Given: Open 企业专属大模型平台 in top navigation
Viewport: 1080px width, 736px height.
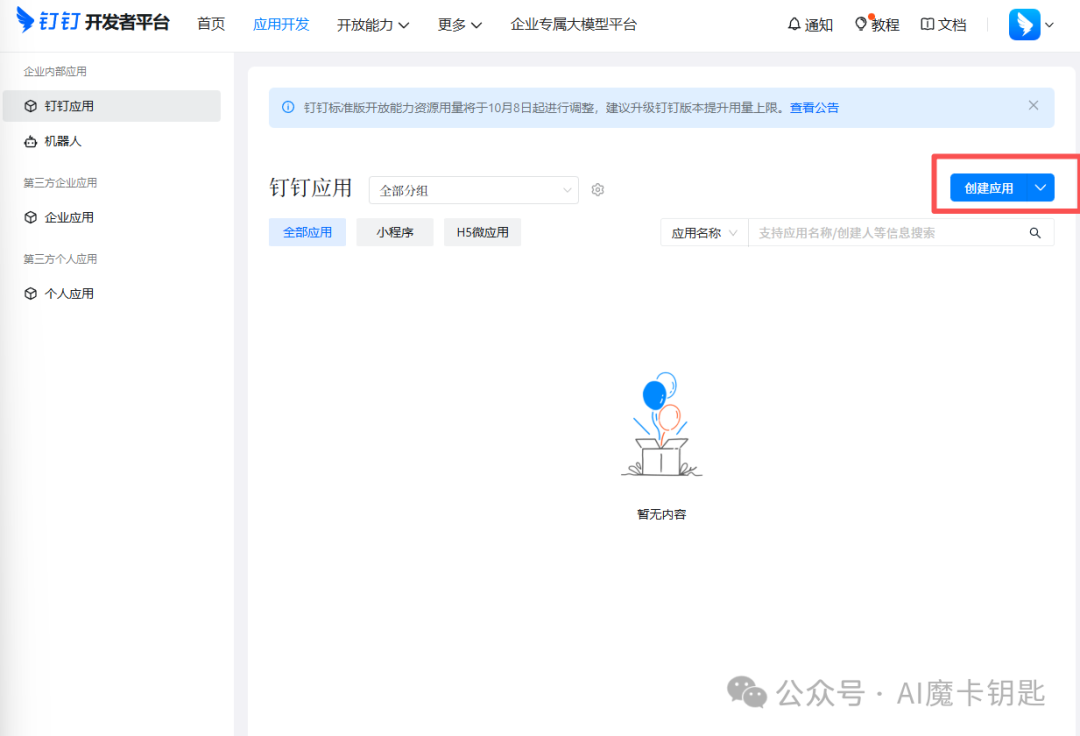Looking at the screenshot, I should click(x=574, y=24).
